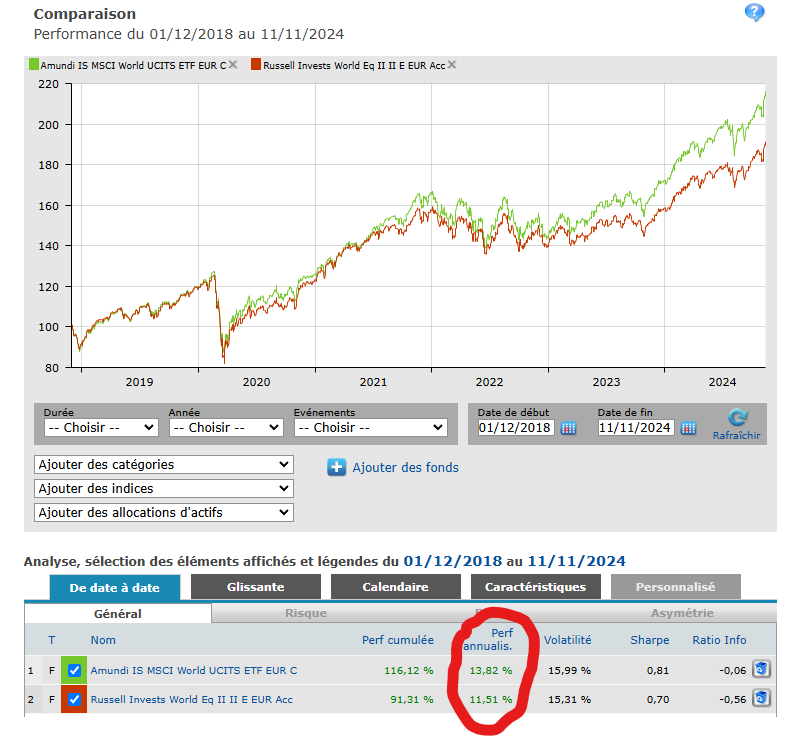Select the Général sub-tab
788x737 pixels.
coord(118,613)
